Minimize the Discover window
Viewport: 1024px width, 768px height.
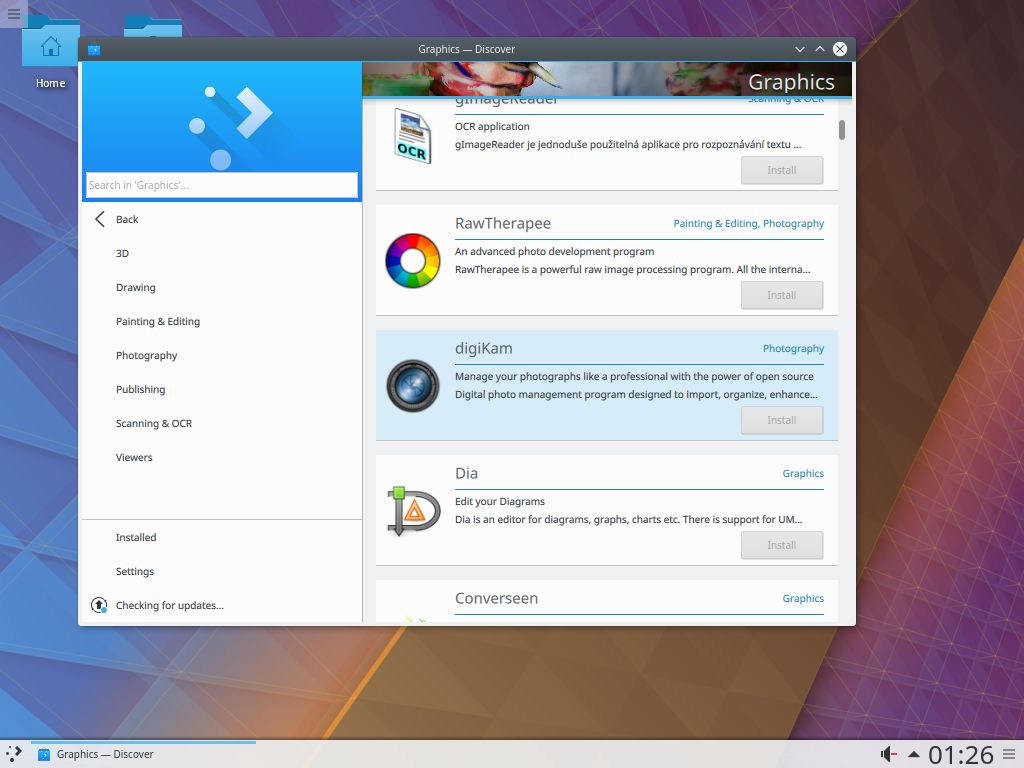[799, 50]
